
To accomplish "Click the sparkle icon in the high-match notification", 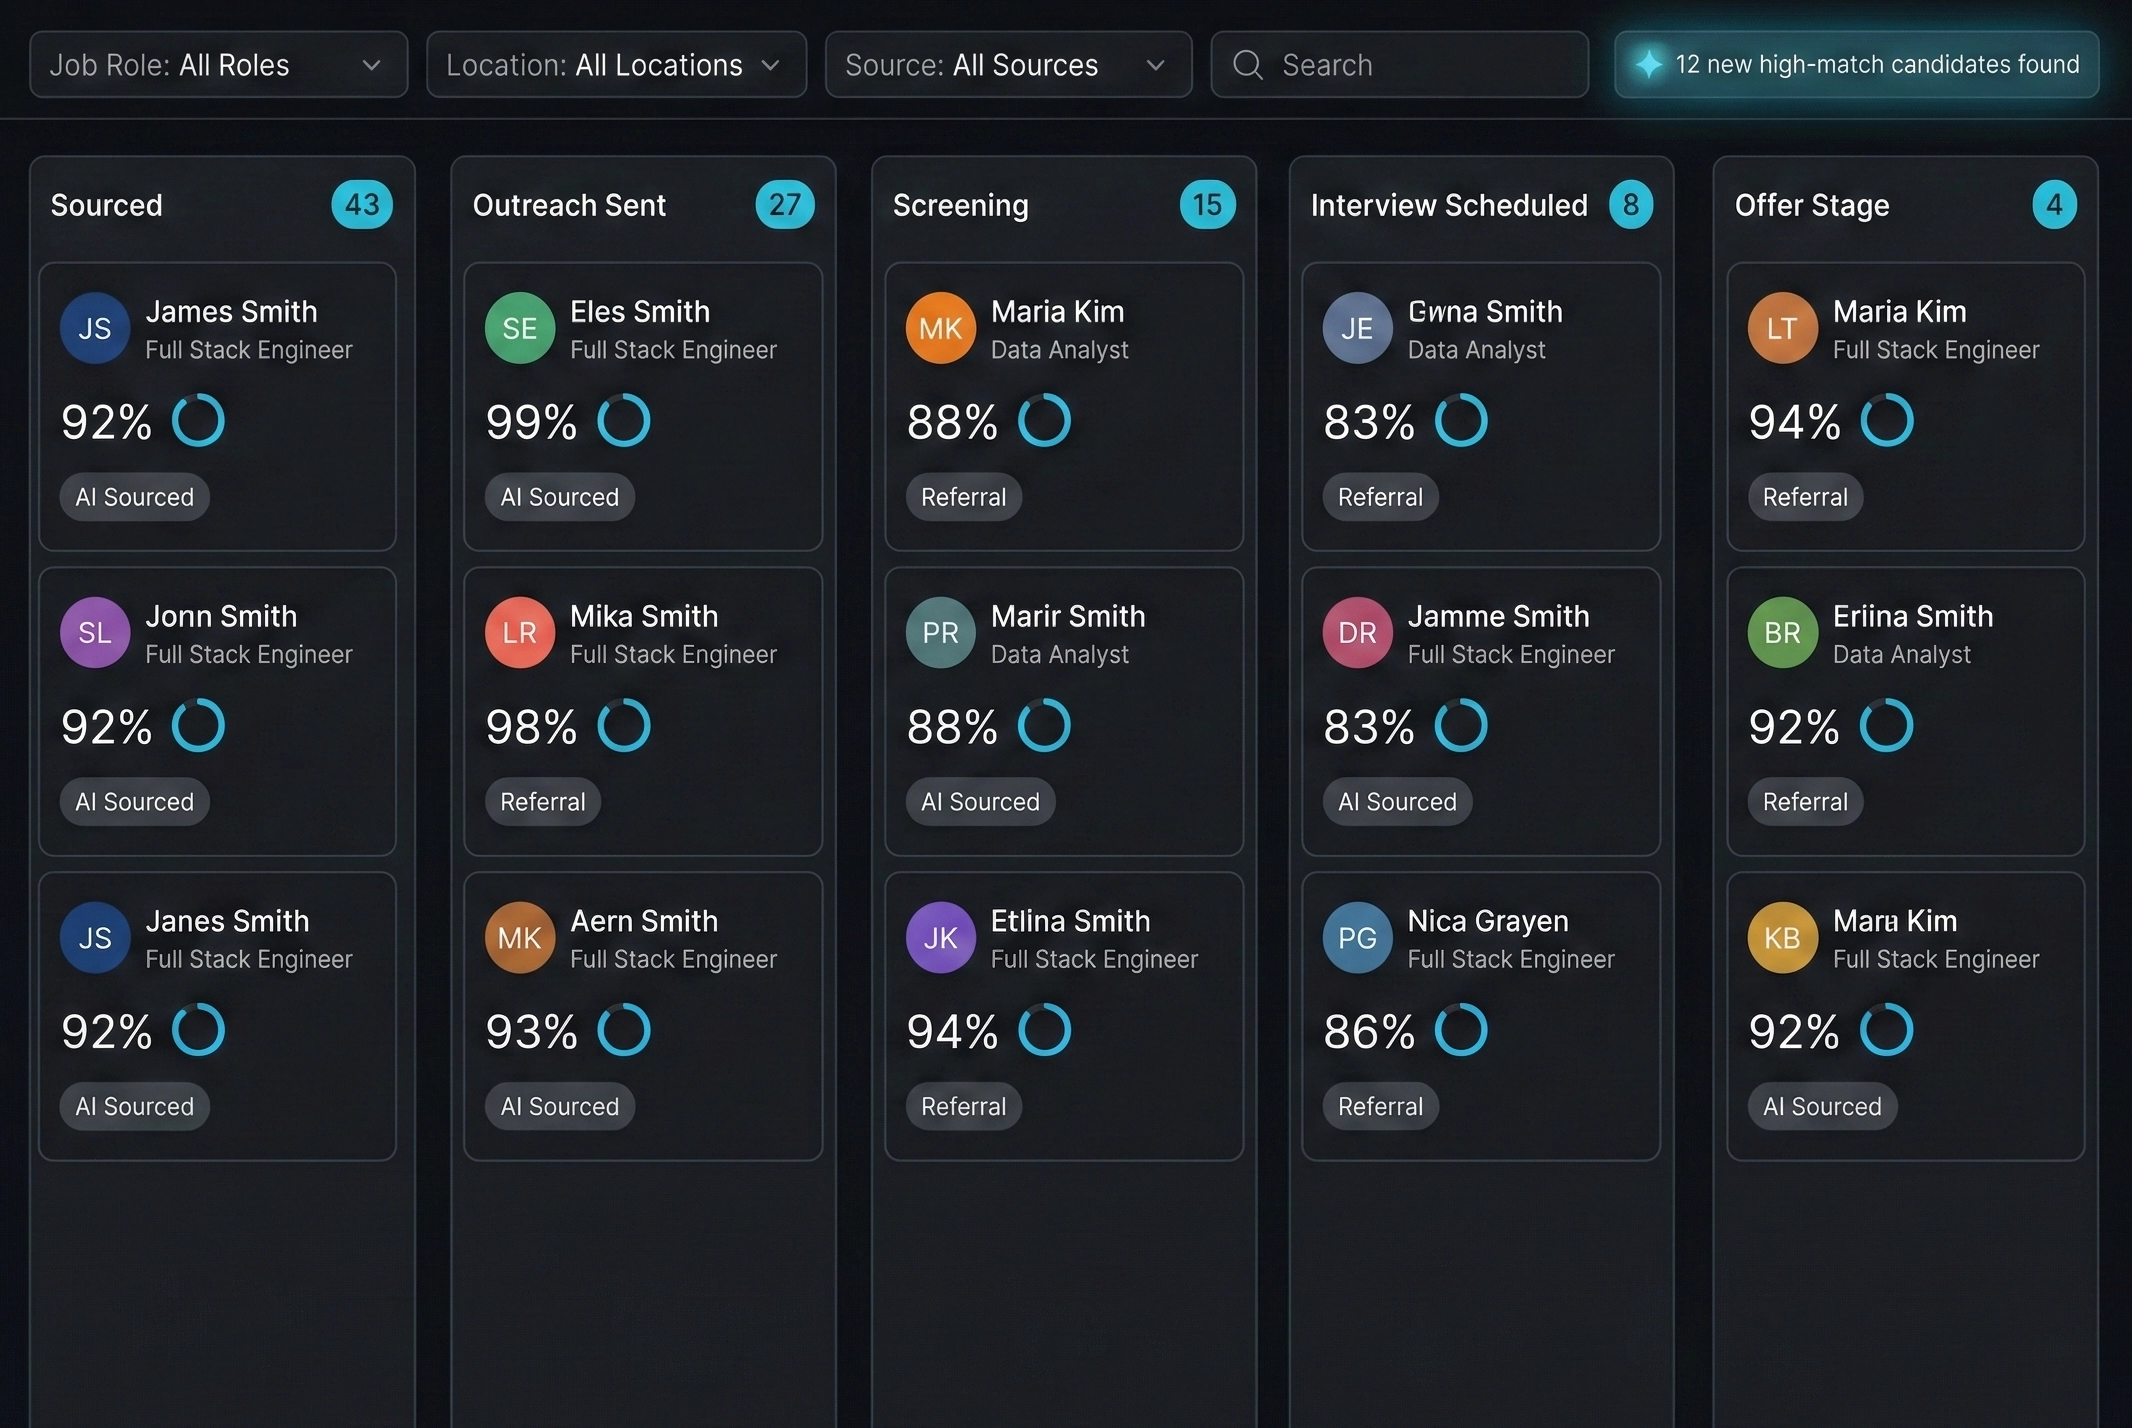I will coord(1649,64).
